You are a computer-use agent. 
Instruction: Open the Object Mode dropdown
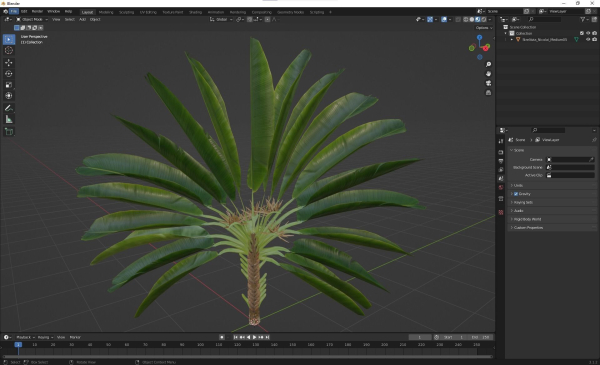(32, 20)
